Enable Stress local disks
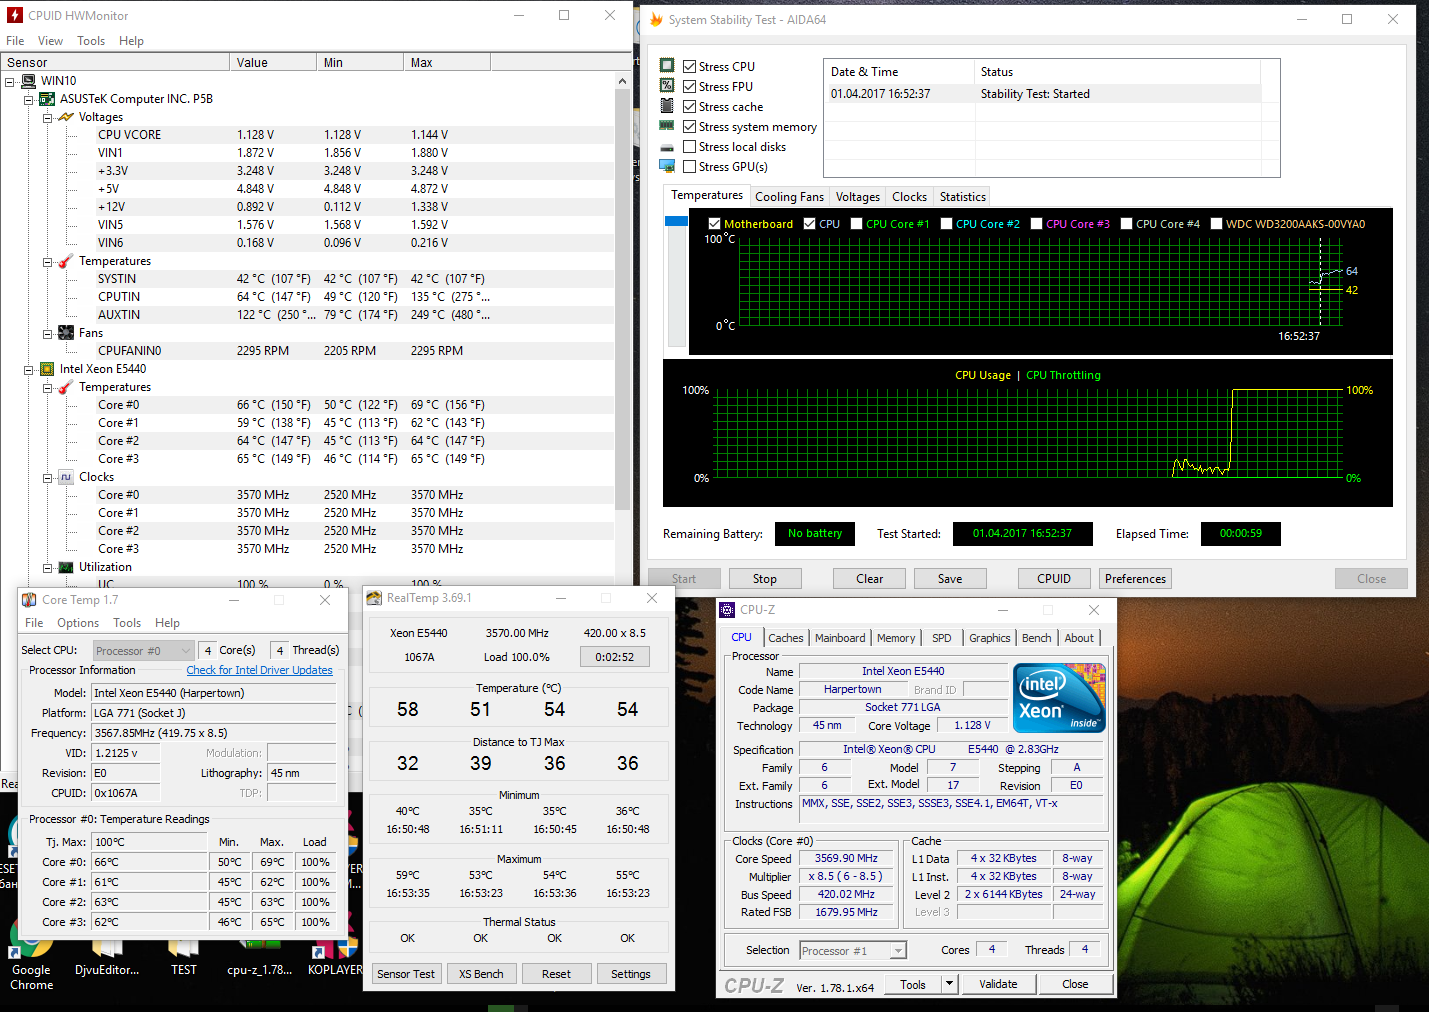 tap(690, 146)
